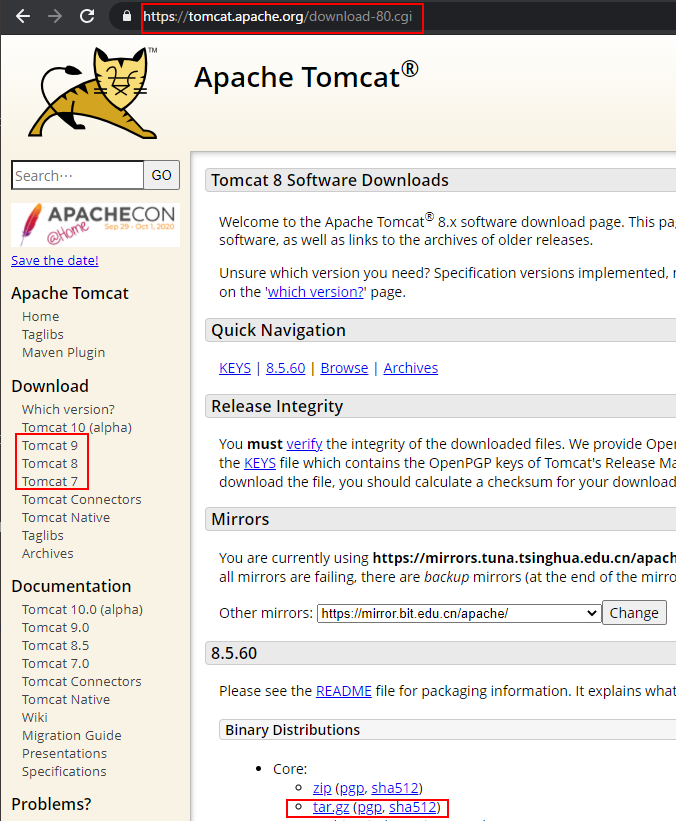
Task: Click the browser Forward arrow
Action: coord(54,17)
